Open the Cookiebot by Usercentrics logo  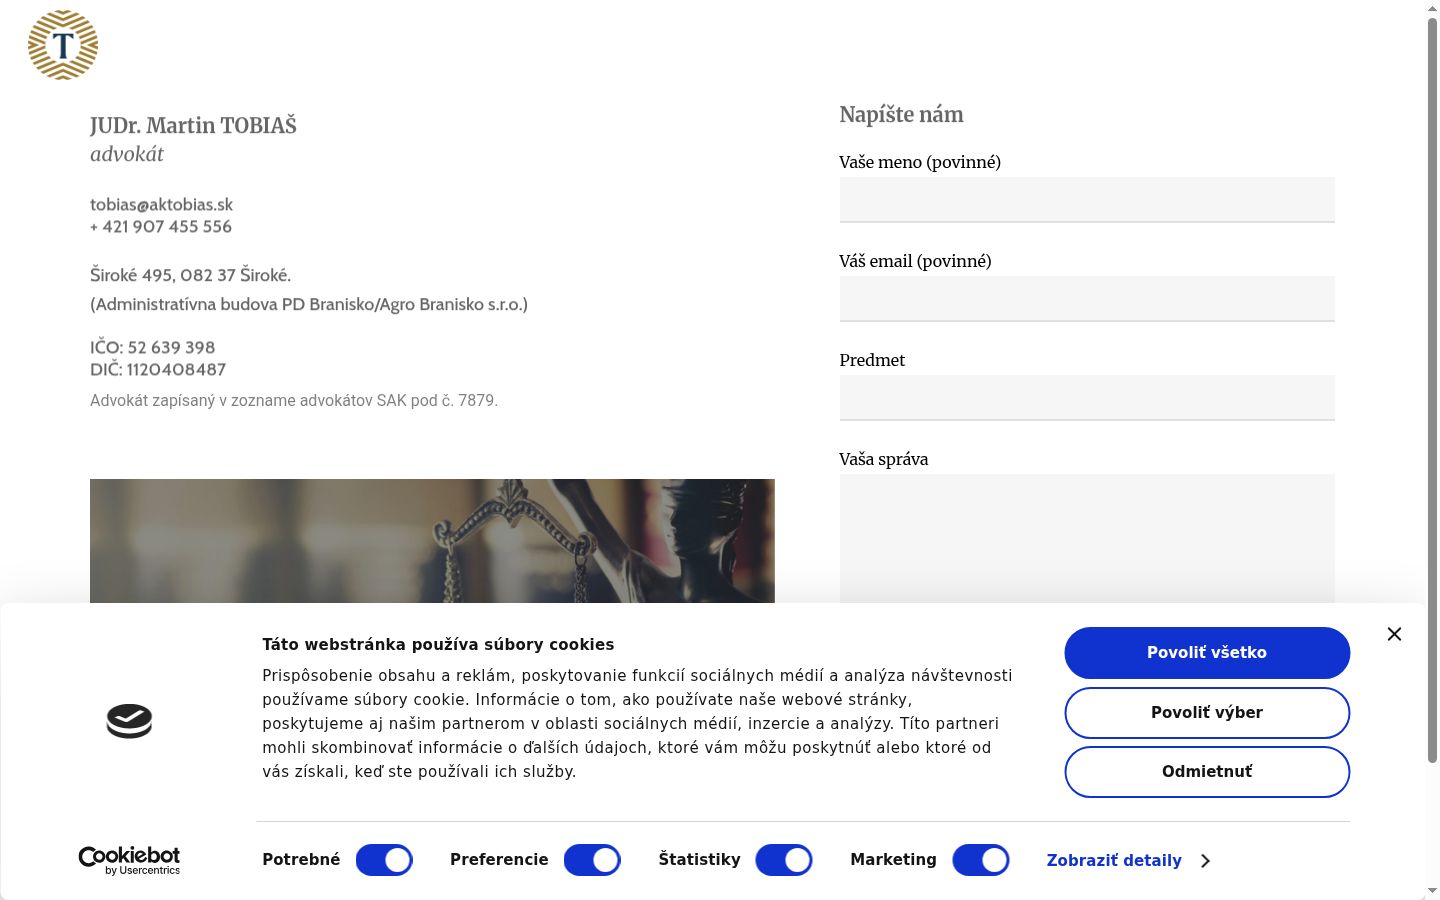point(129,861)
